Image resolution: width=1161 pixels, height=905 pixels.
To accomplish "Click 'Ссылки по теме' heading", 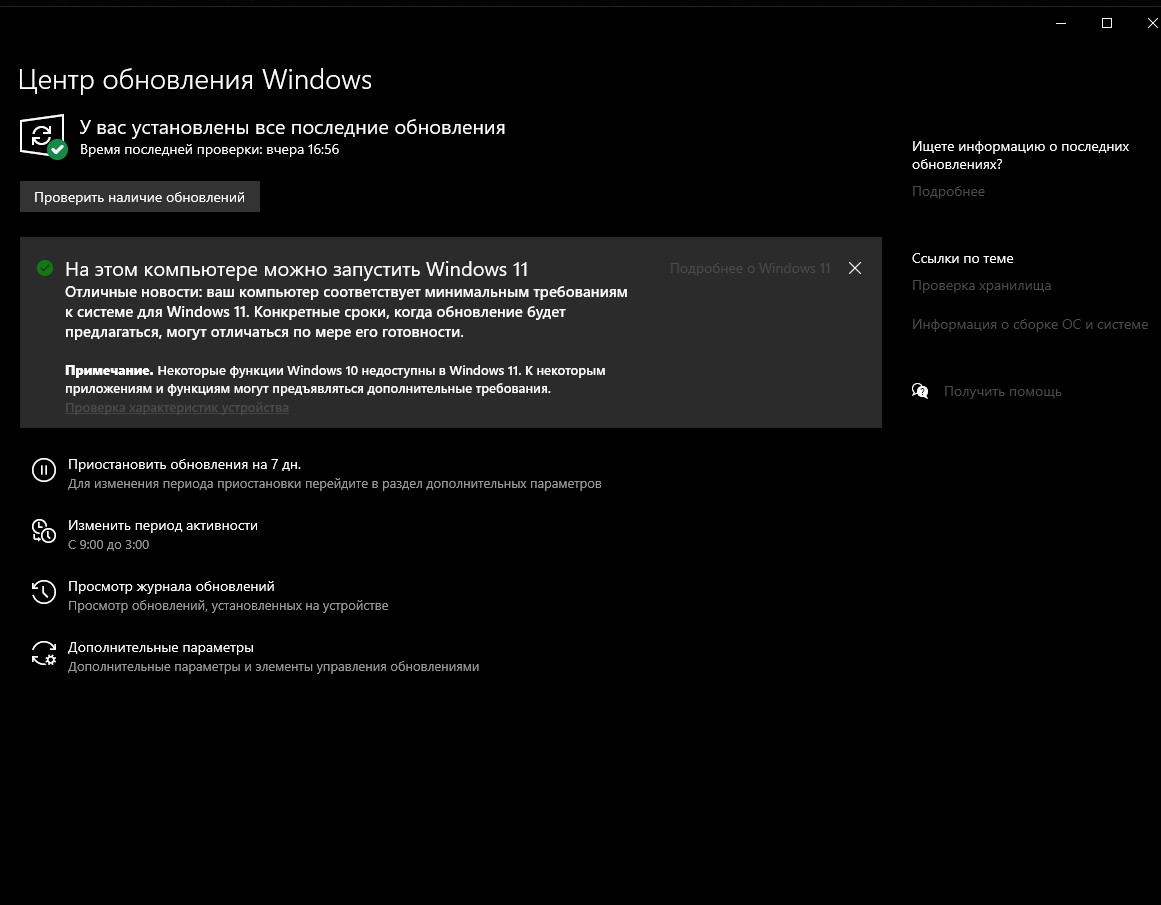I will (x=963, y=258).
